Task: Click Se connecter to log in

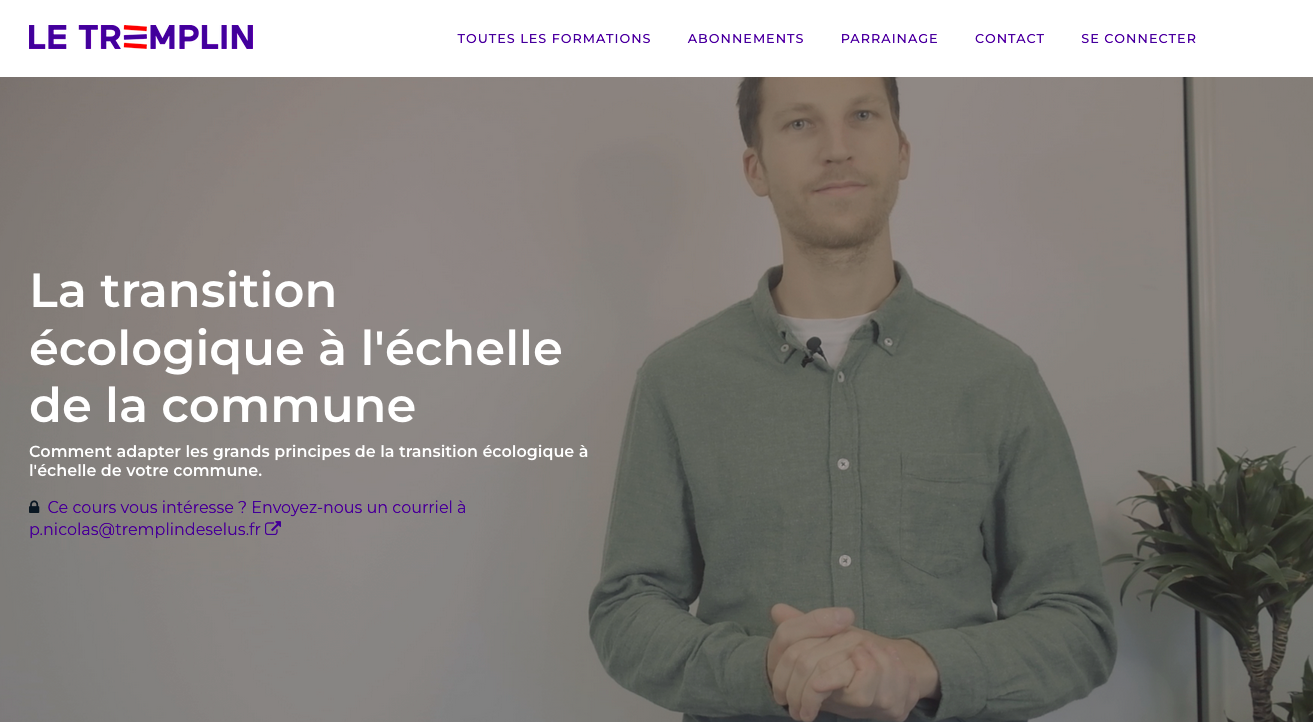Action: [1139, 38]
